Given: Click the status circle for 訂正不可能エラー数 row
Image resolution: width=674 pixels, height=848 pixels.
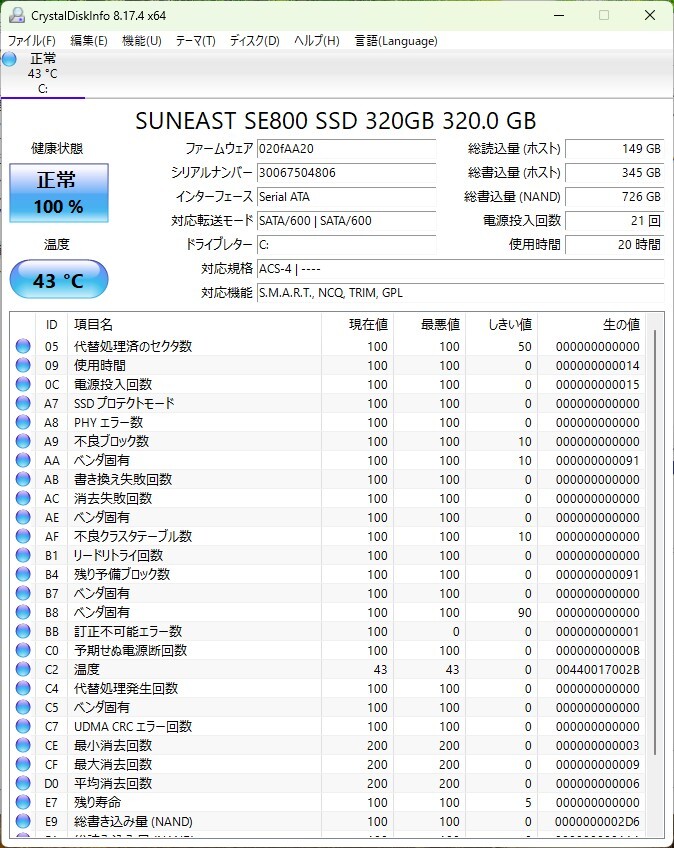Looking at the screenshot, I should coord(23,631).
